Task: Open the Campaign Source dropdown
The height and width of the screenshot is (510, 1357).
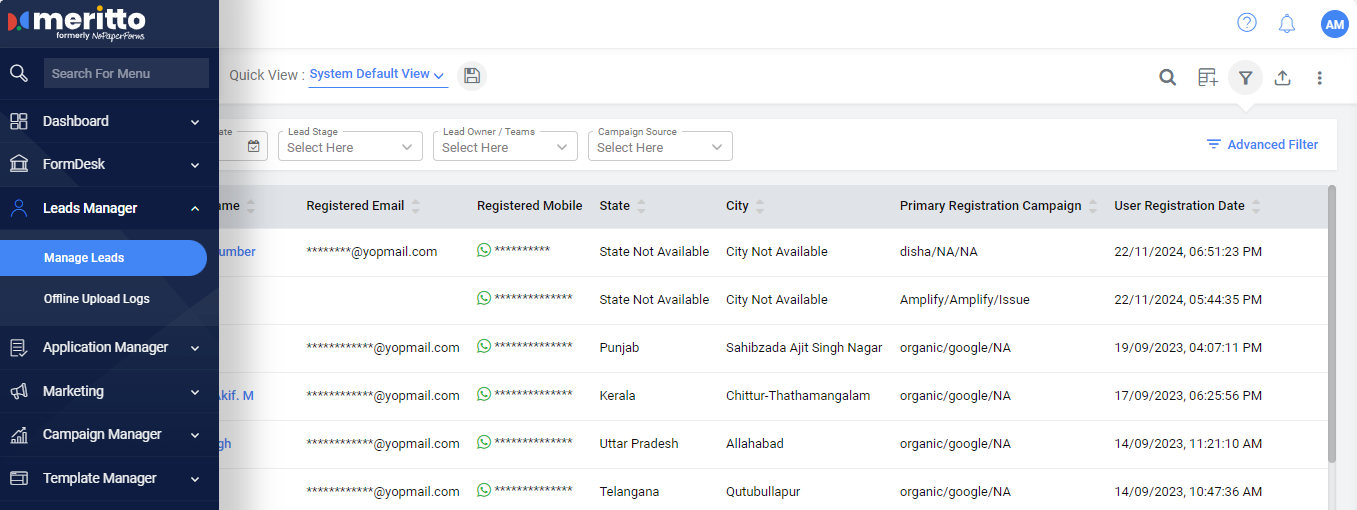Action: click(x=660, y=147)
